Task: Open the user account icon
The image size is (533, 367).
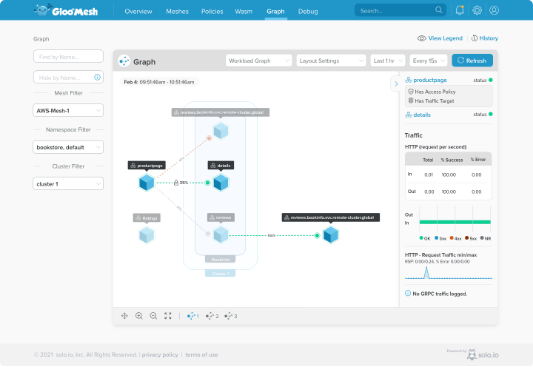Action: [494, 10]
